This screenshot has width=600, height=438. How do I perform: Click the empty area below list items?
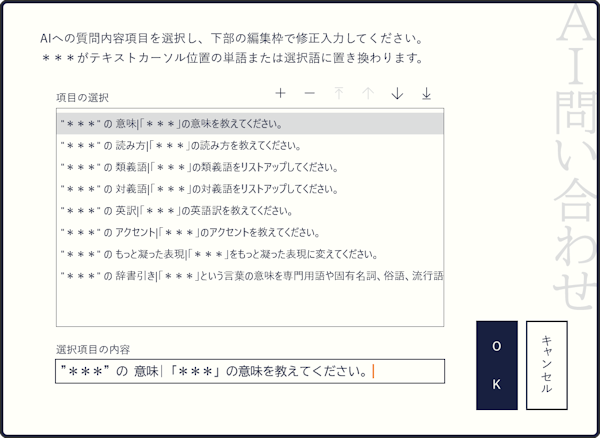coord(249,308)
